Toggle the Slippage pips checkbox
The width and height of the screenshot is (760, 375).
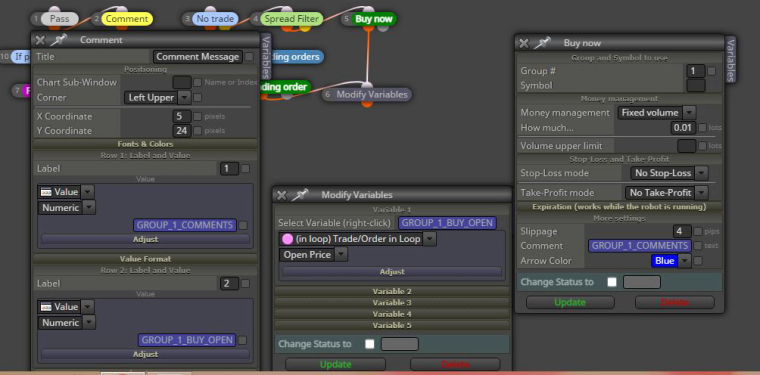tap(698, 231)
